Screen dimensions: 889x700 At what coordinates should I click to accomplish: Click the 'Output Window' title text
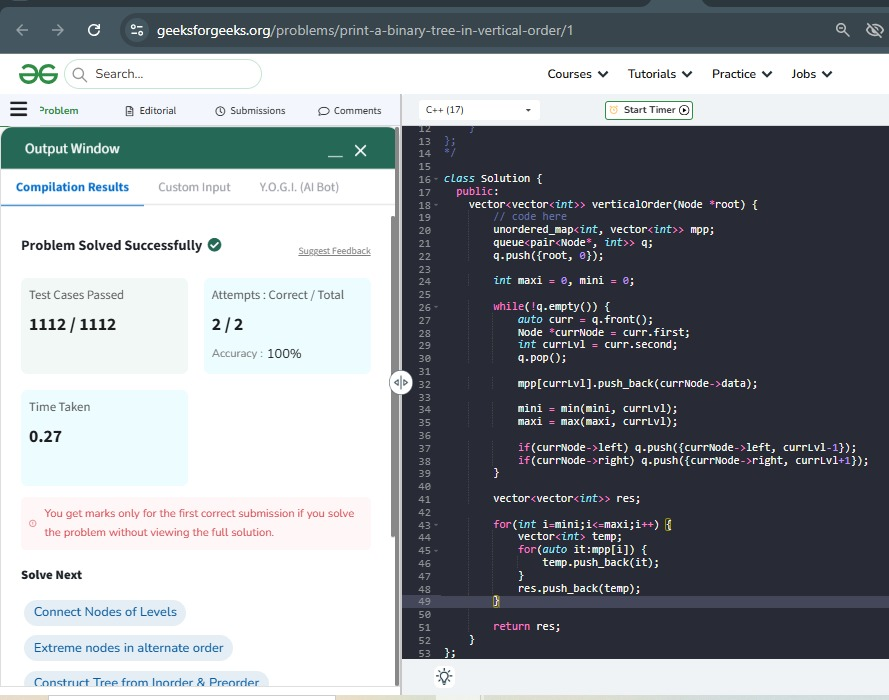pos(72,149)
